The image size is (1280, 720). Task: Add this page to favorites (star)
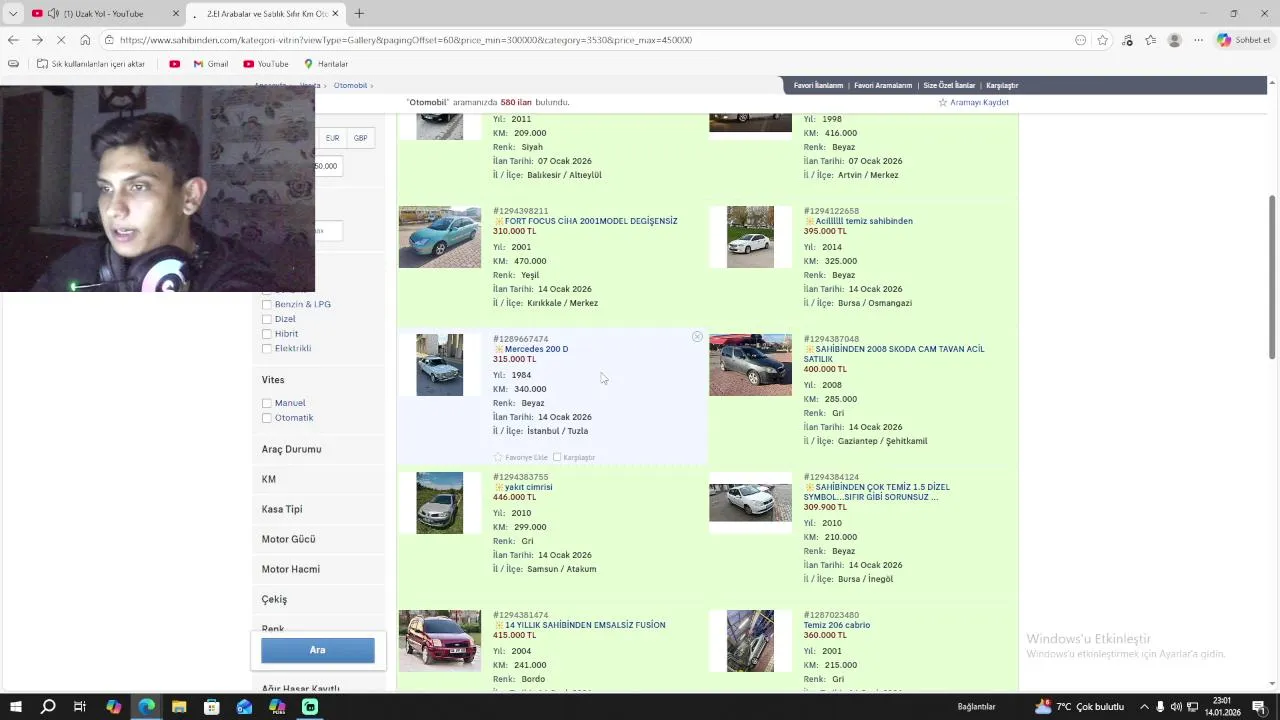click(1102, 40)
